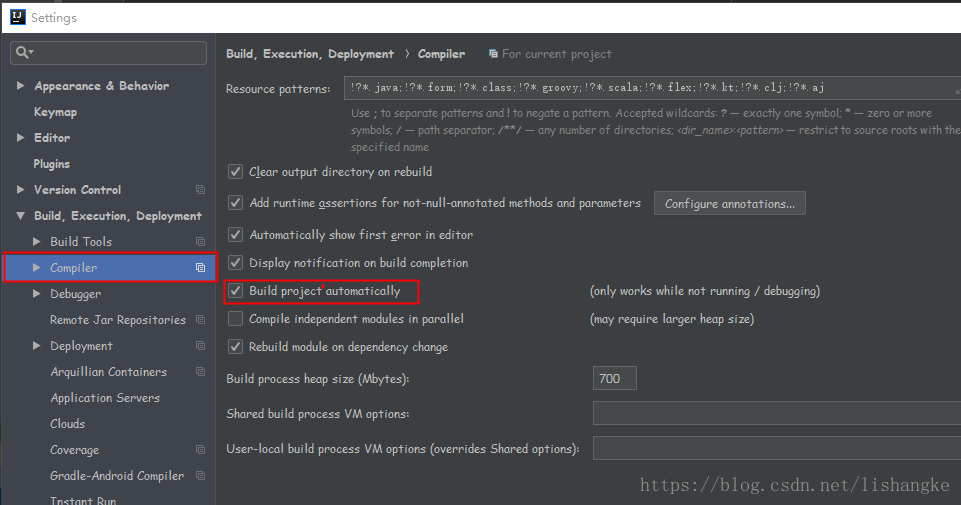This screenshot has width=961, height=505.
Task: Click the Build process heap size field
Action: pyautogui.click(x=615, y=378)
